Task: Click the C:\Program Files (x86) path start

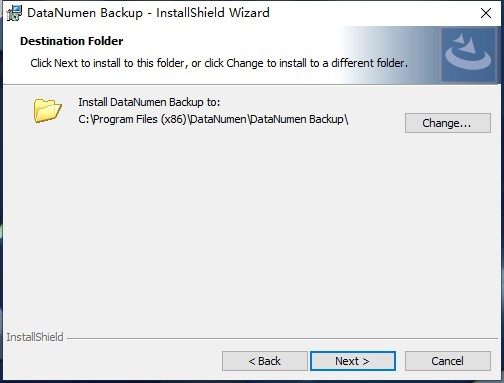Action: pos(132,119)
